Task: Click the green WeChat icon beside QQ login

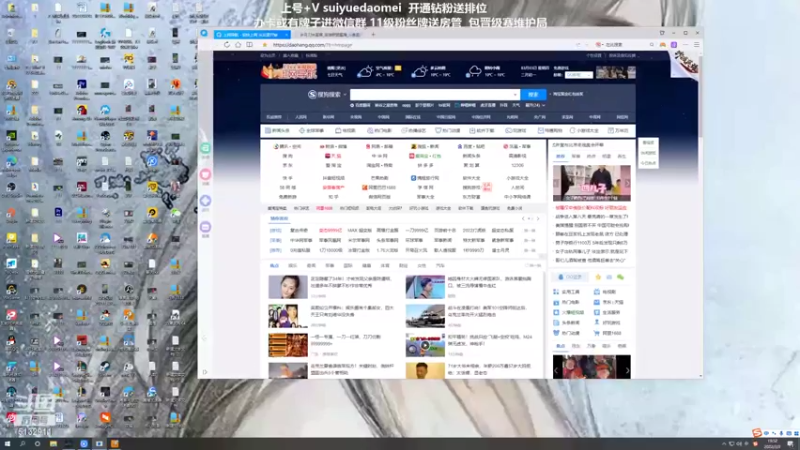Action: (x=620, y=277)
